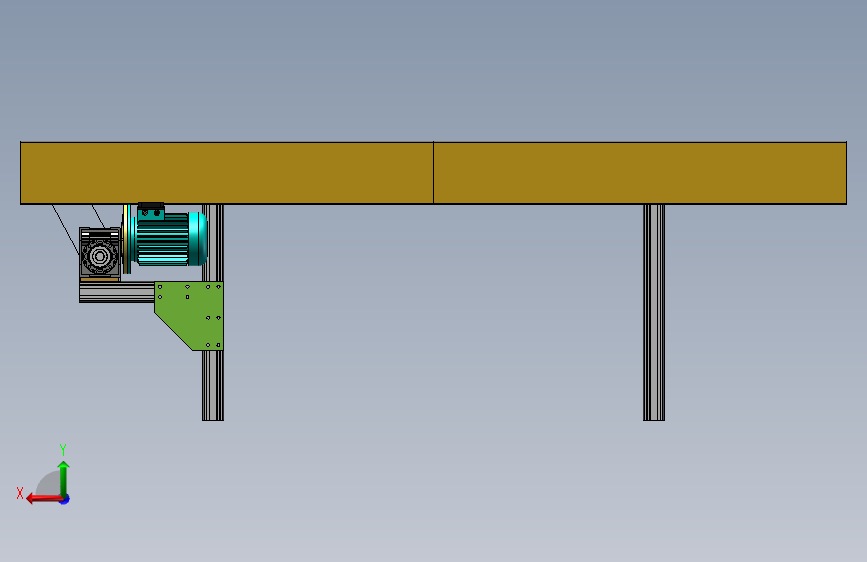
Task: Select the right half of the brown conveyor frame
Action: tap(640, 173)
